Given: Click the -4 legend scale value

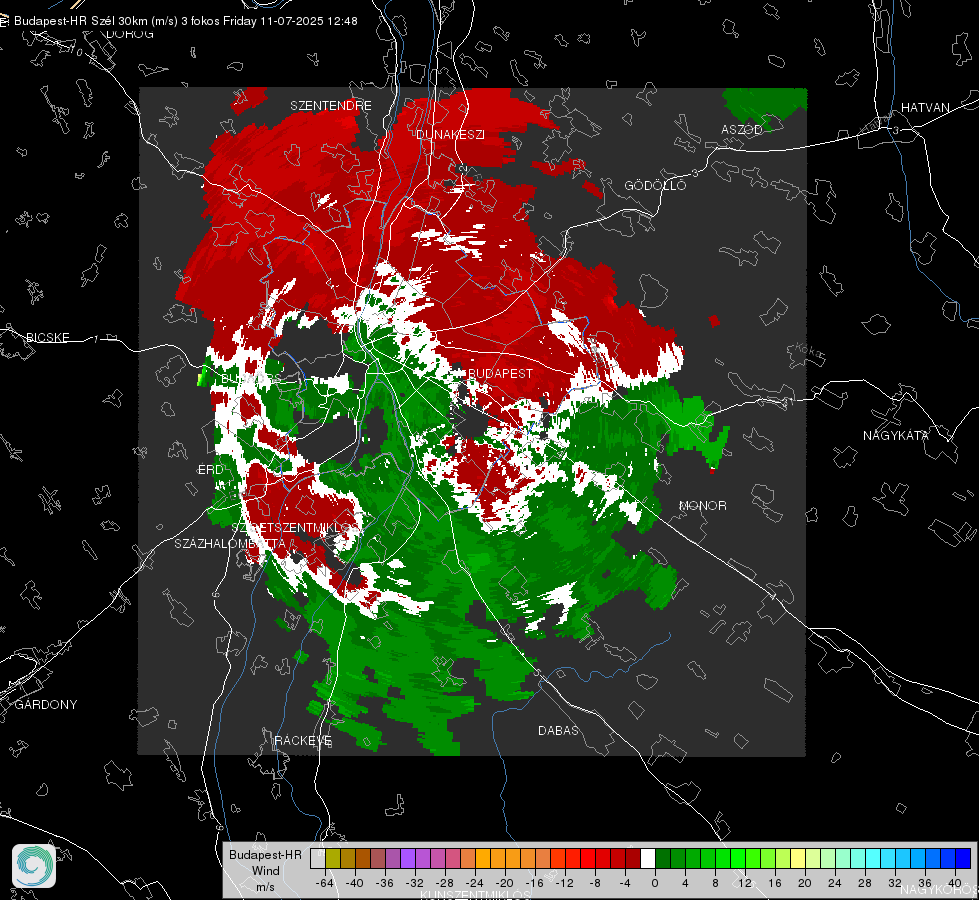Looking at the screenshot, I should click(625, 883).
